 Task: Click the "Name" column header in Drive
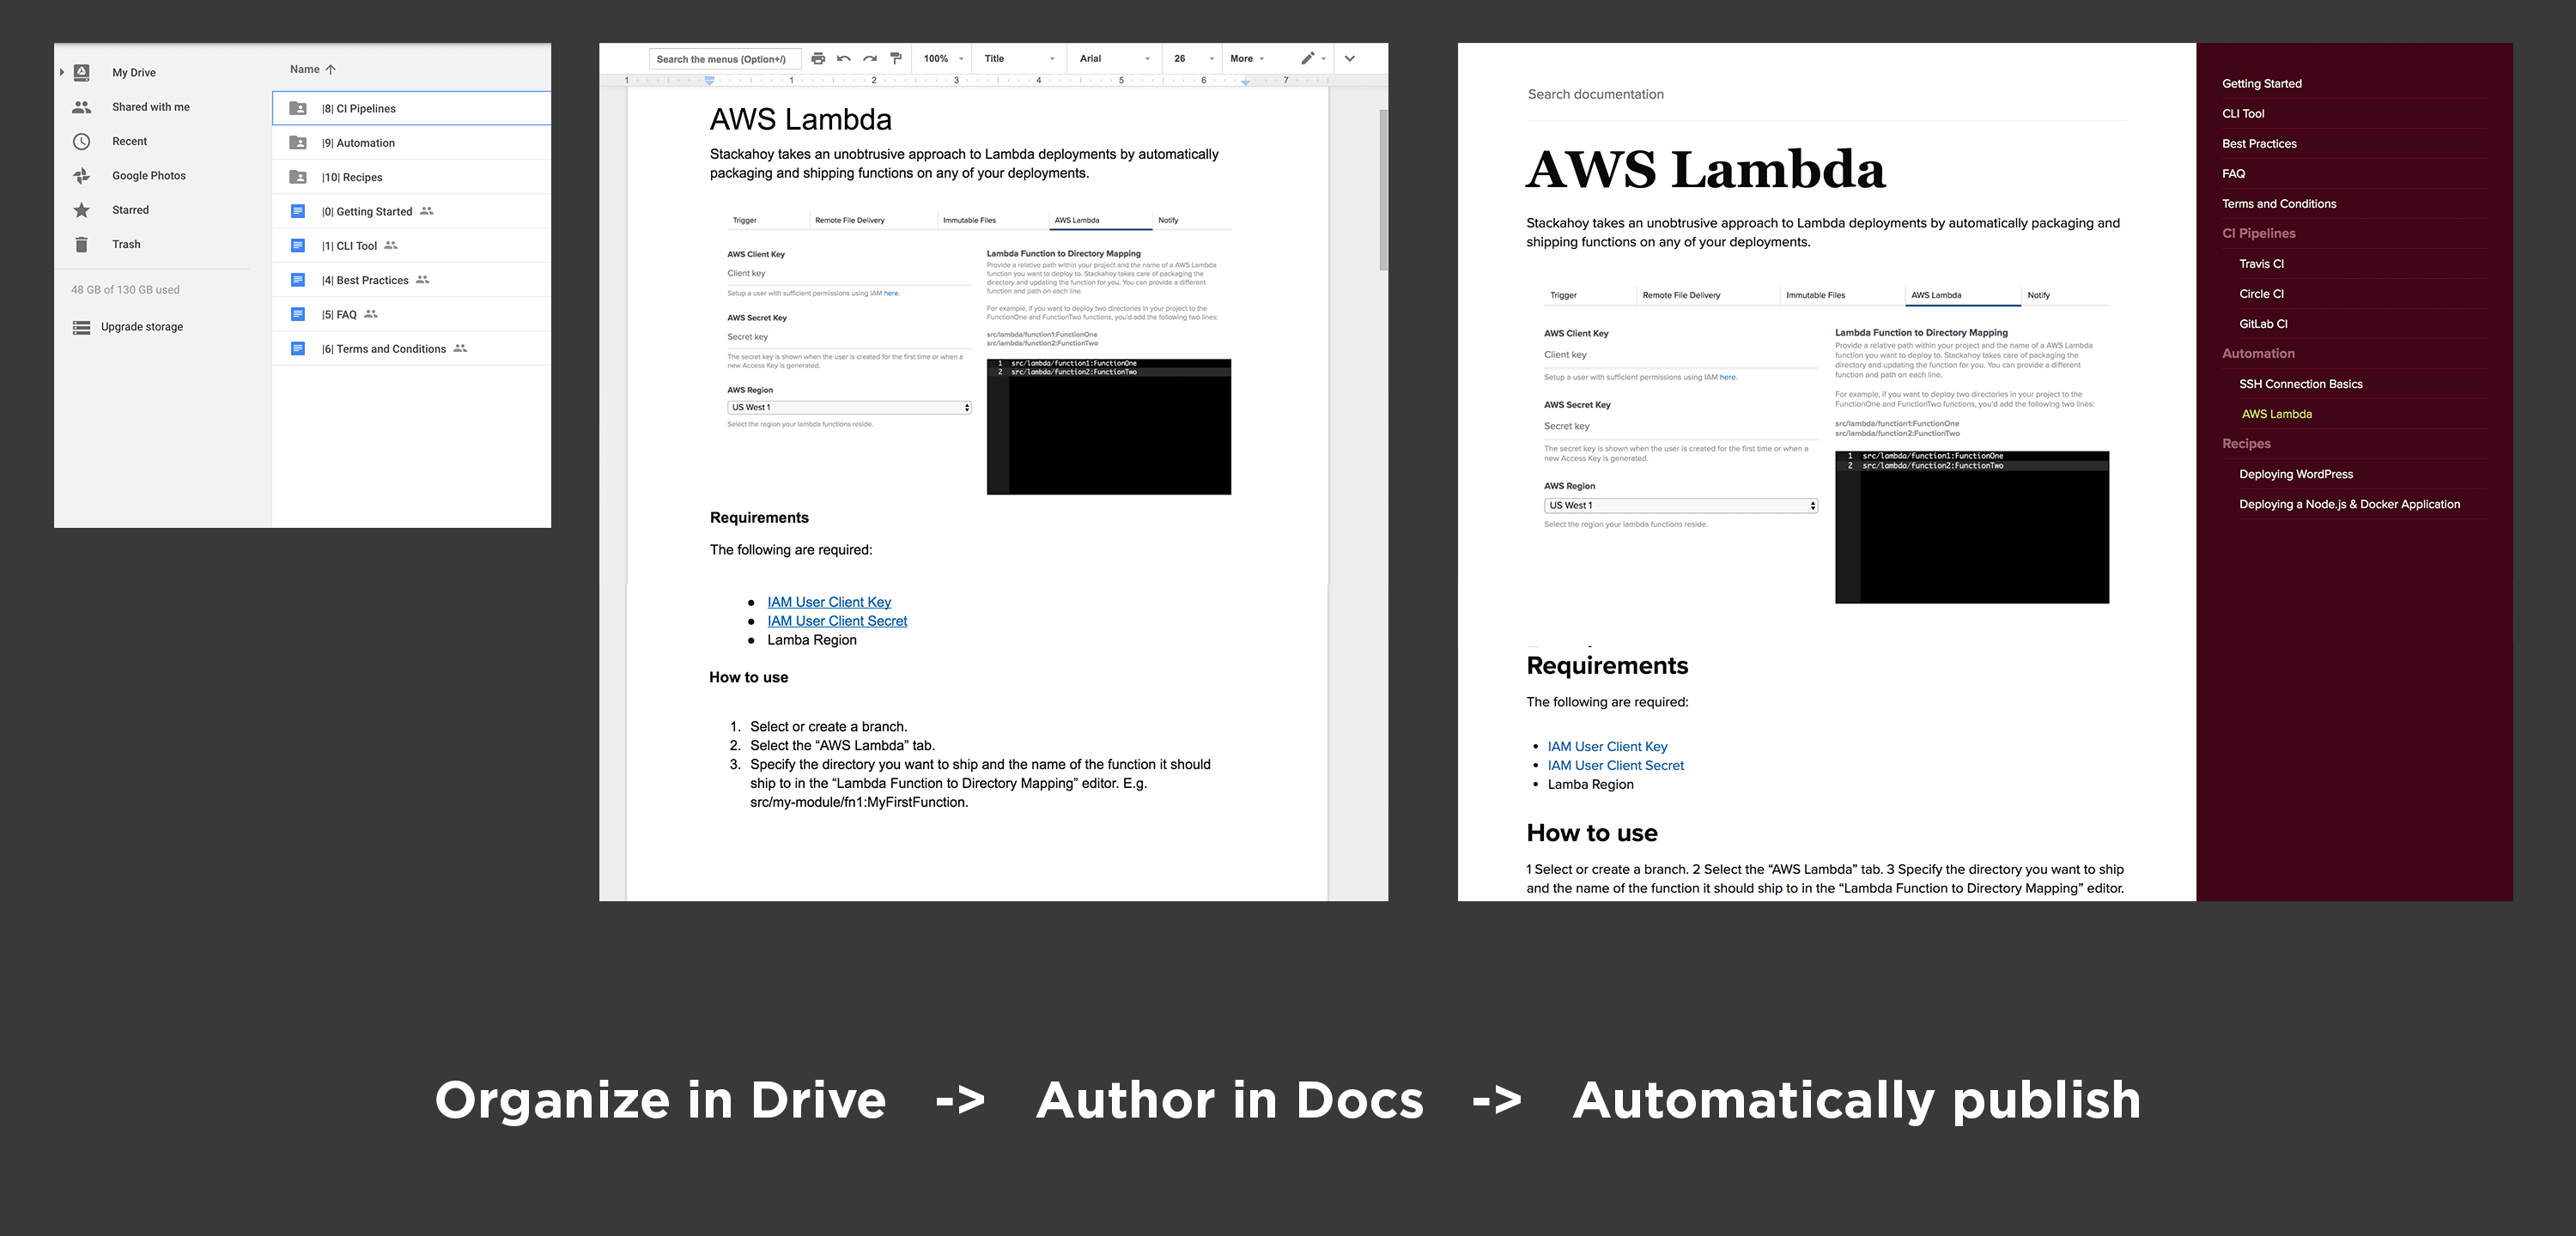coord(304,69)
